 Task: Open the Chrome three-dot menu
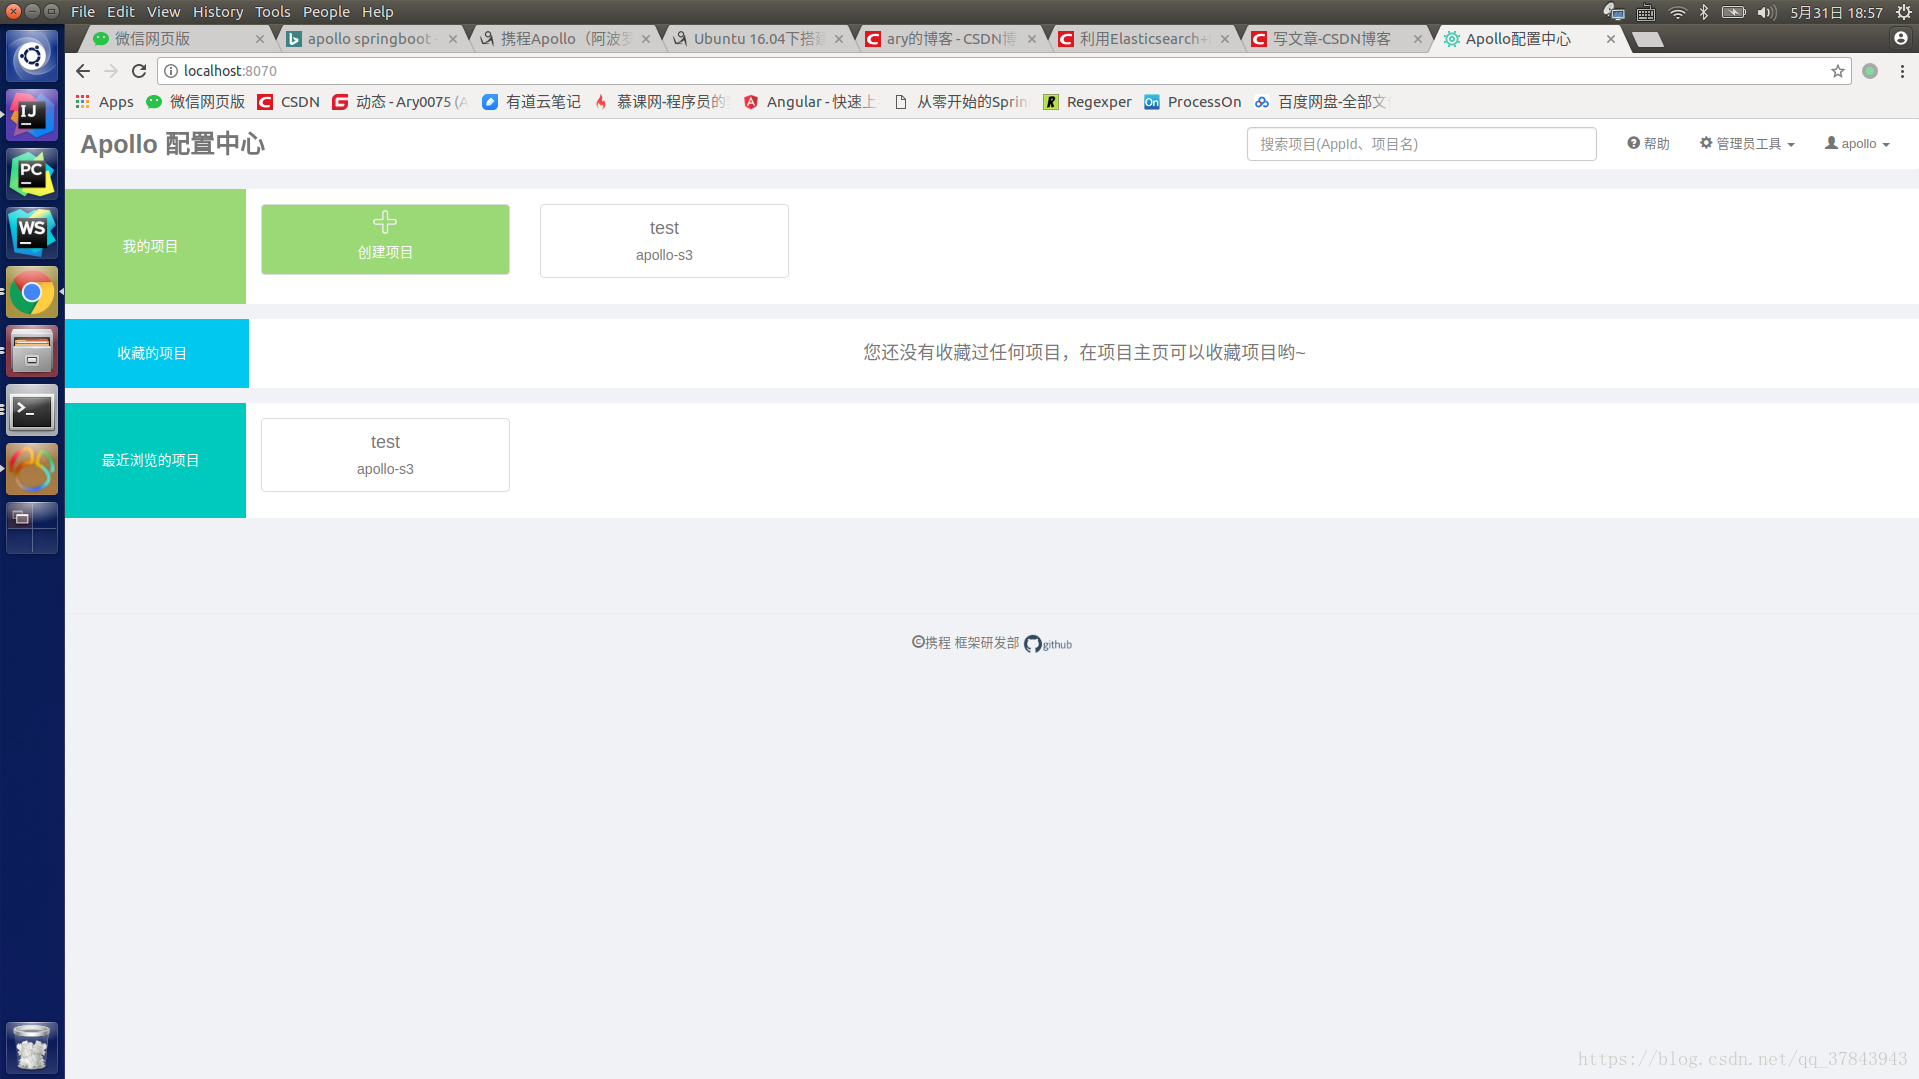(x=1902, y=71)
